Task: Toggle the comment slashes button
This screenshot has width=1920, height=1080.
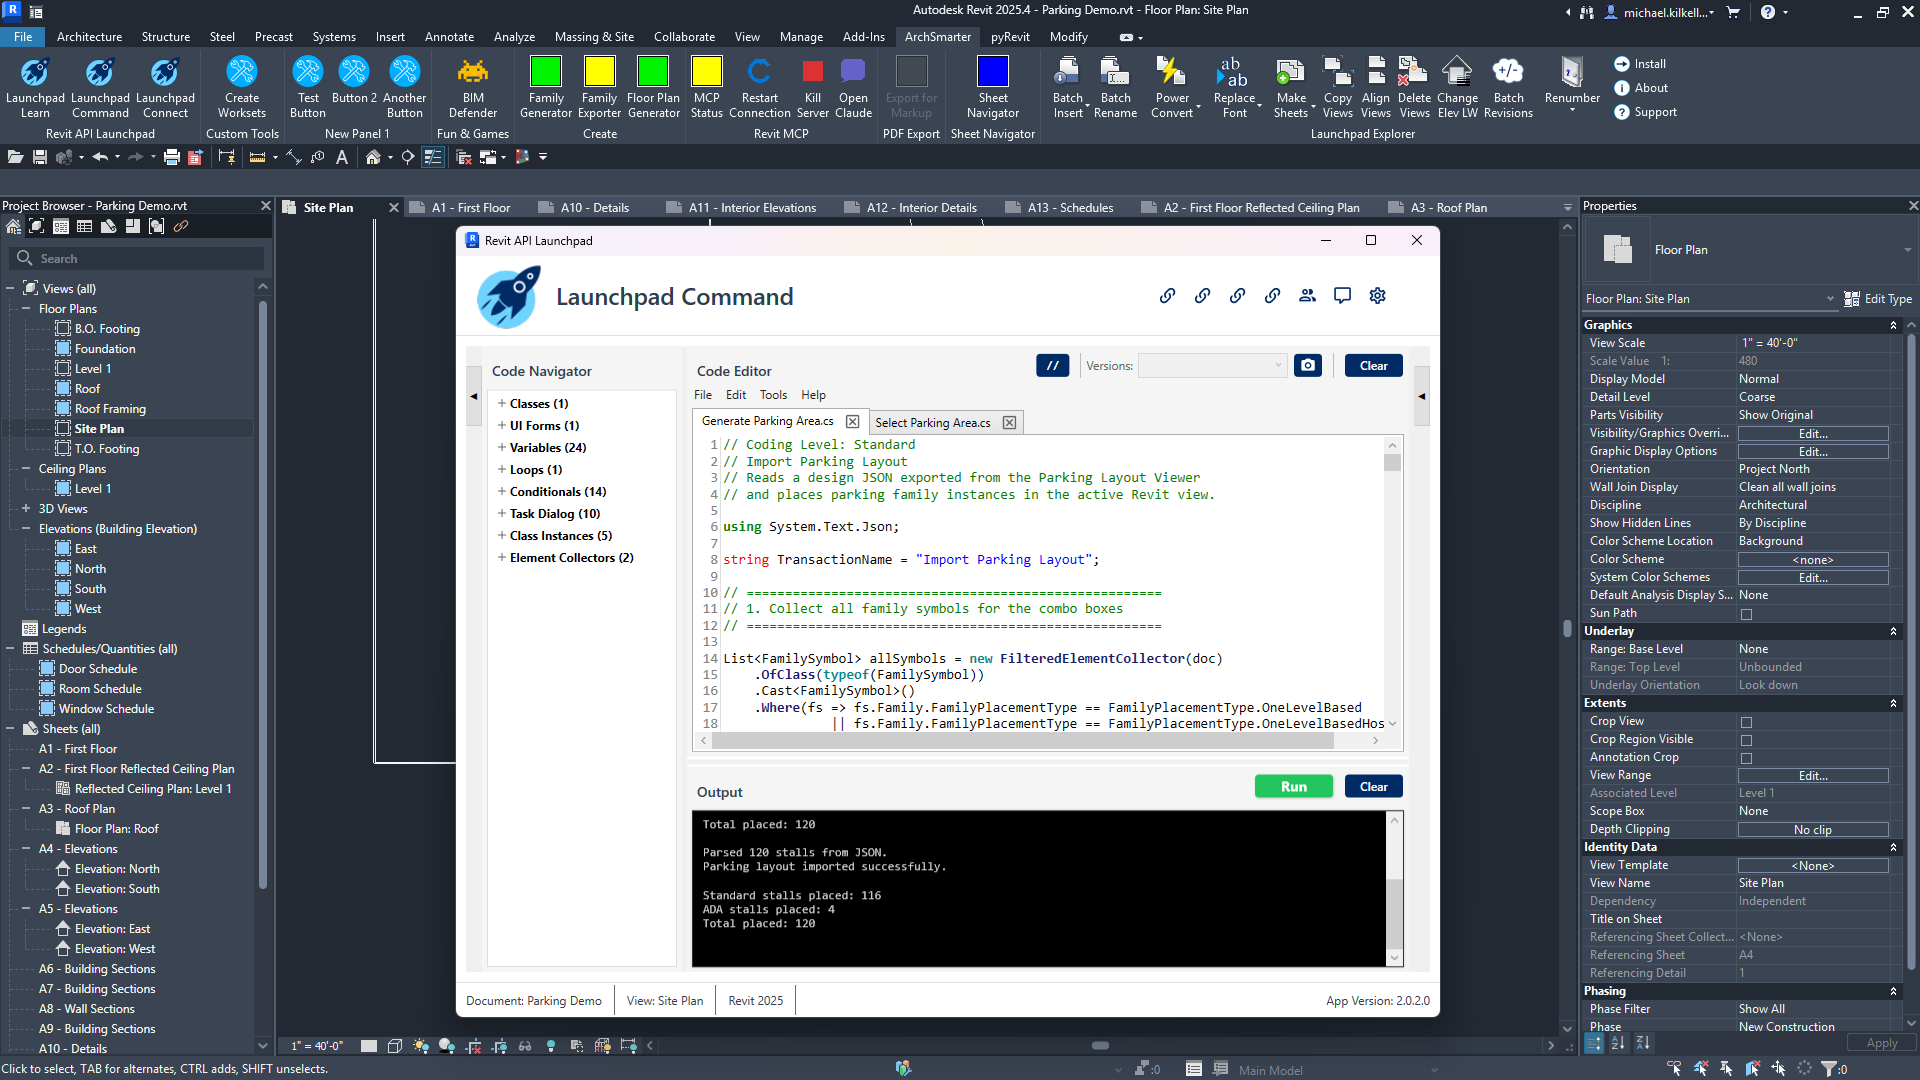Action: [1052, 366]
